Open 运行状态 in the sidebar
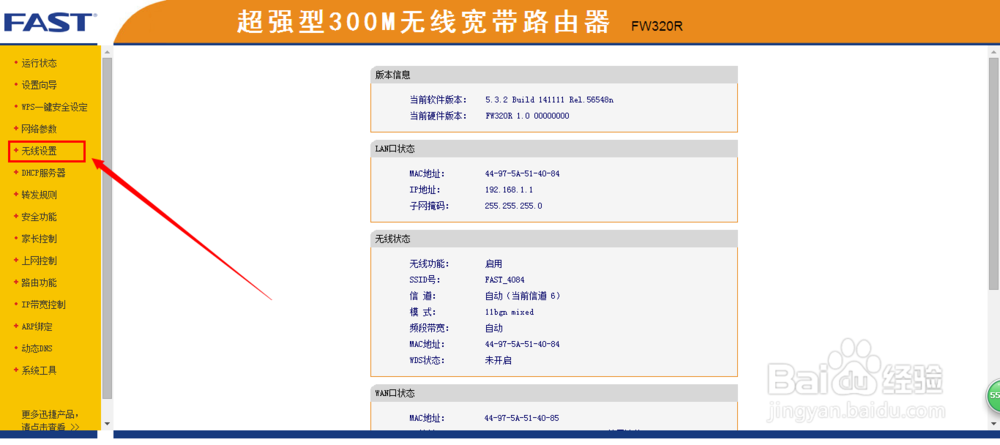This screenshot has width=1000, height=445. (x=39, y=63)
